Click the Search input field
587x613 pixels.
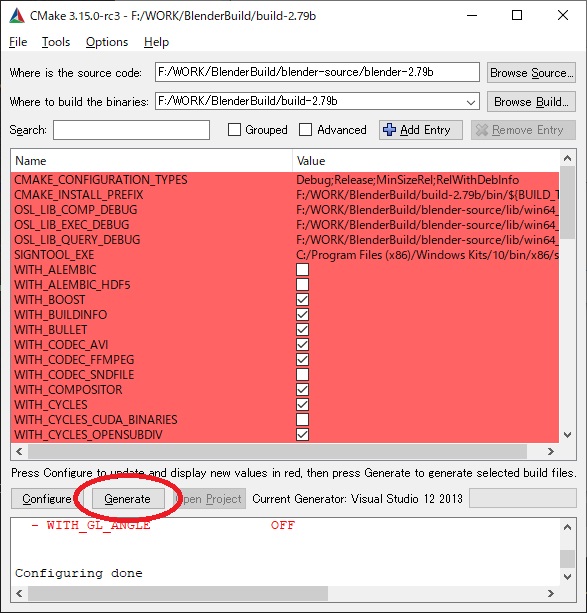coord(131,130)
